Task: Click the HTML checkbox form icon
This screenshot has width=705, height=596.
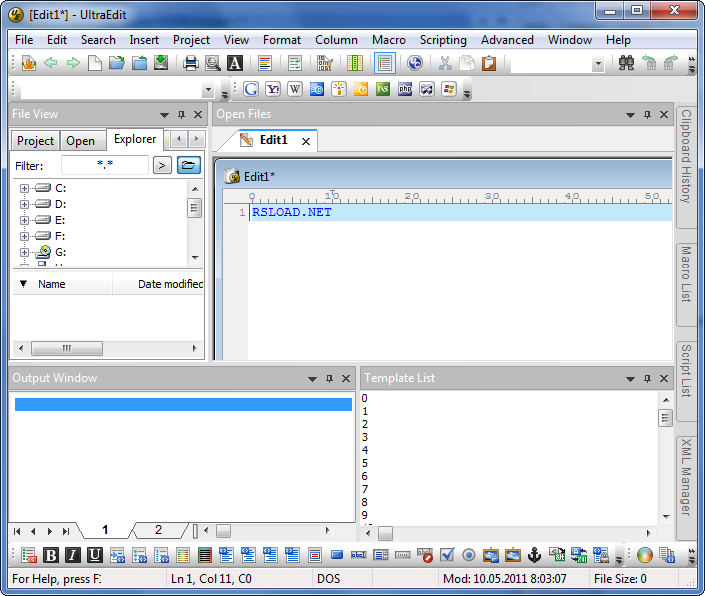Action: 447,556
